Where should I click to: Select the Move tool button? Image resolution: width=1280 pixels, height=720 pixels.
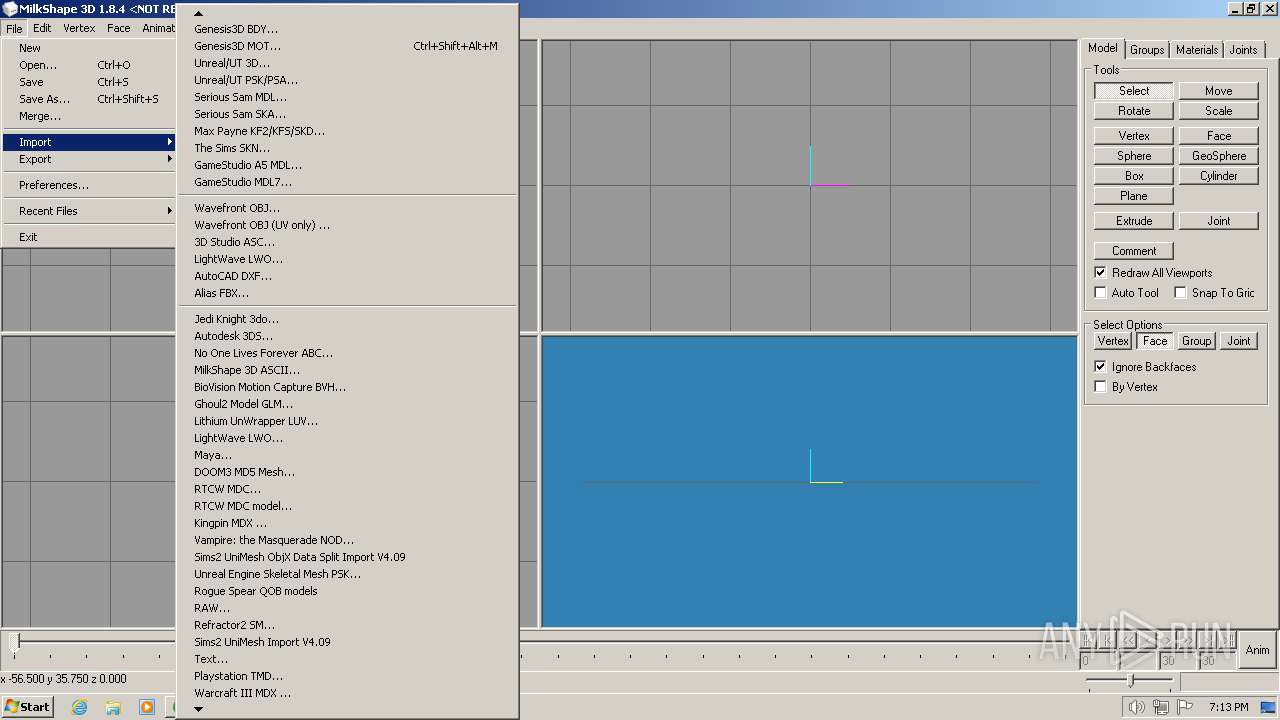[1218, 91]
